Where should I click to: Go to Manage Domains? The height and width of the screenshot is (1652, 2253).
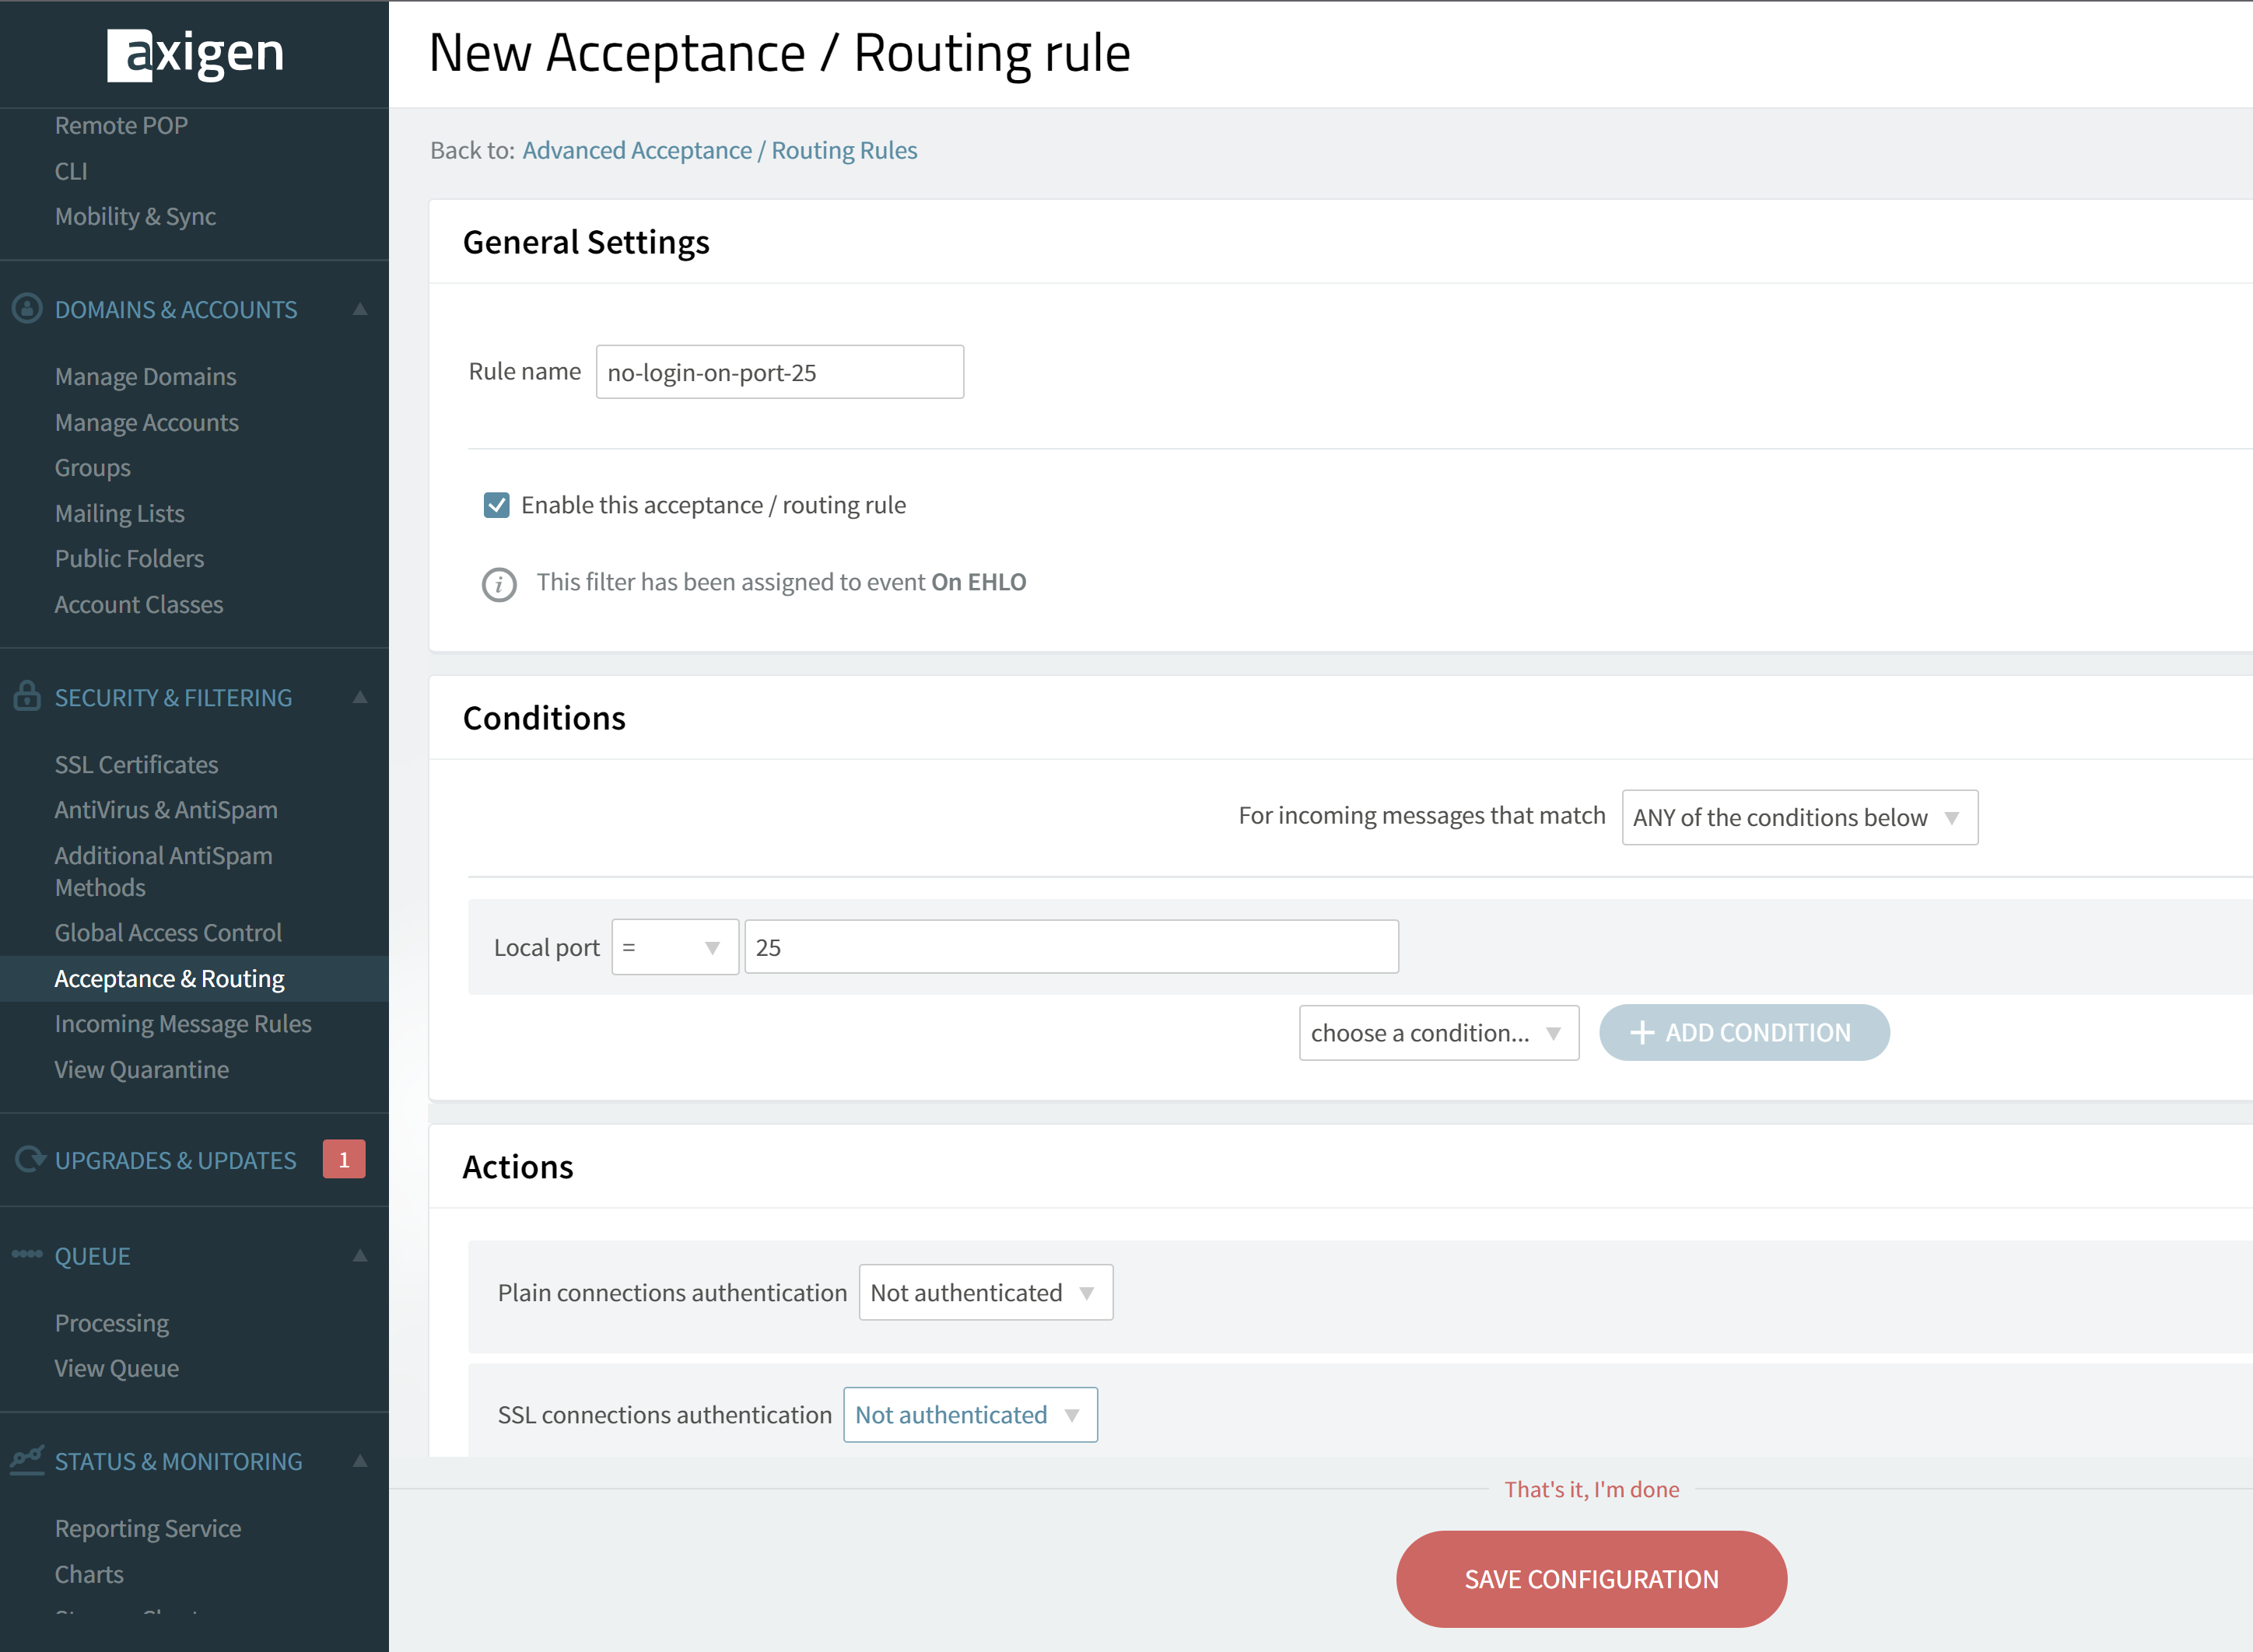(x=146, y=377)
